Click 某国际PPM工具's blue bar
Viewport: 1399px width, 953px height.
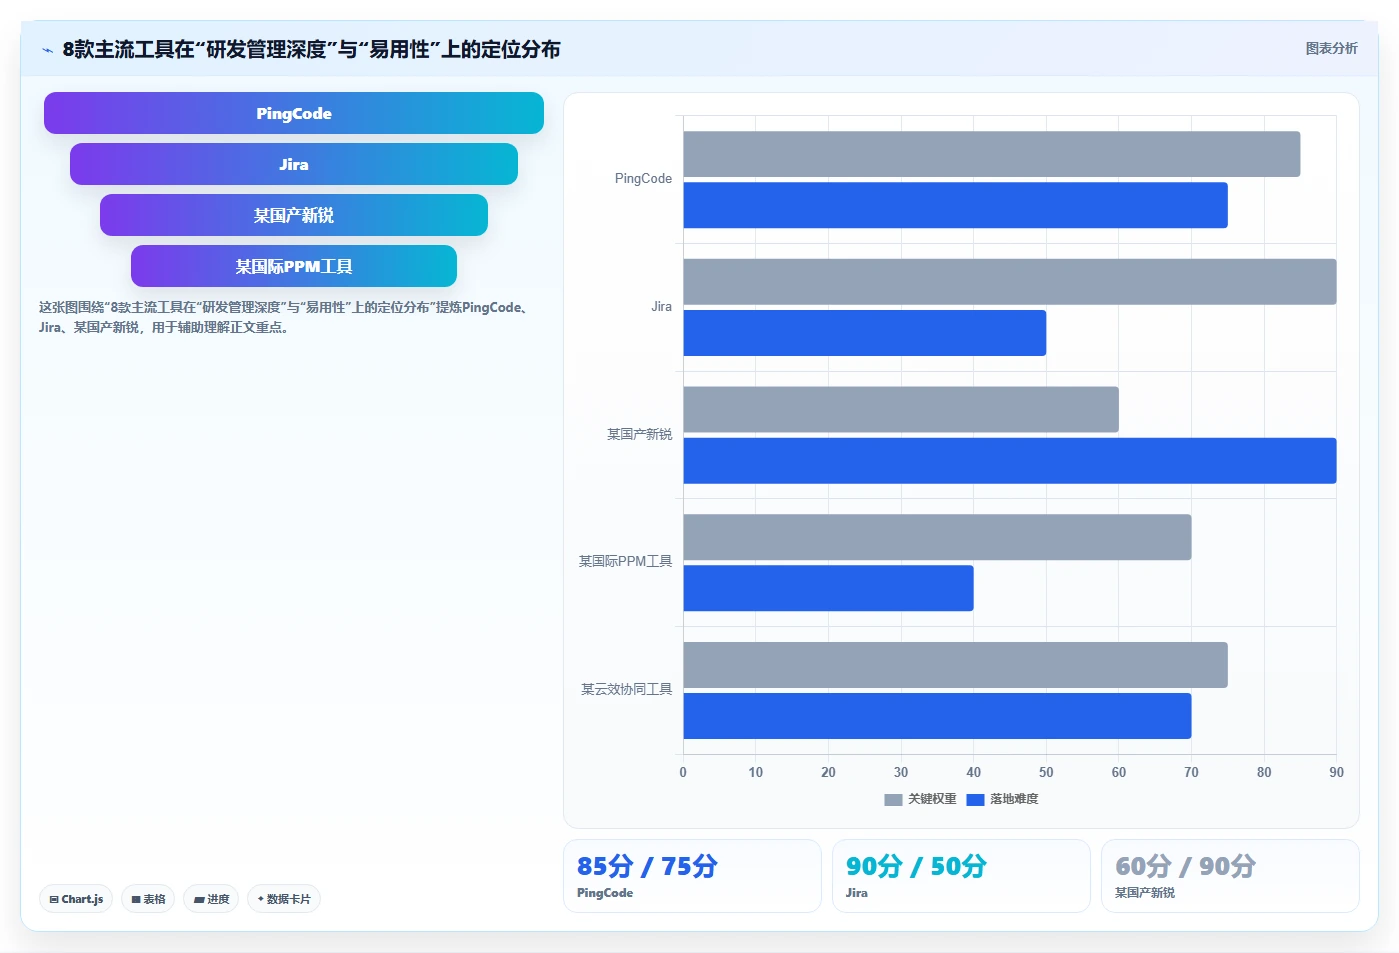pos(829,588)
